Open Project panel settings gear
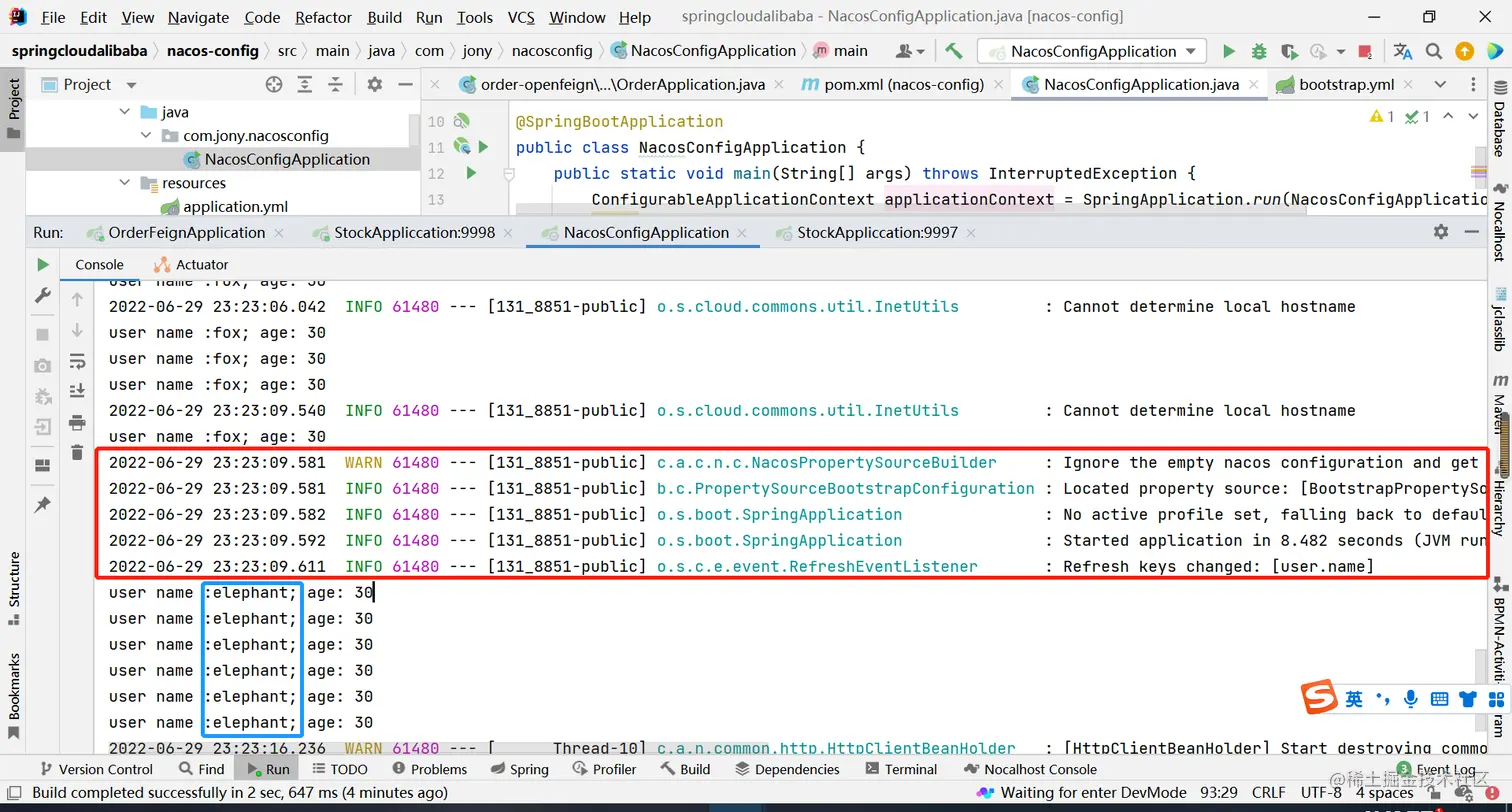Screen dimensions: 1512x812 click(x=374, y=85)
